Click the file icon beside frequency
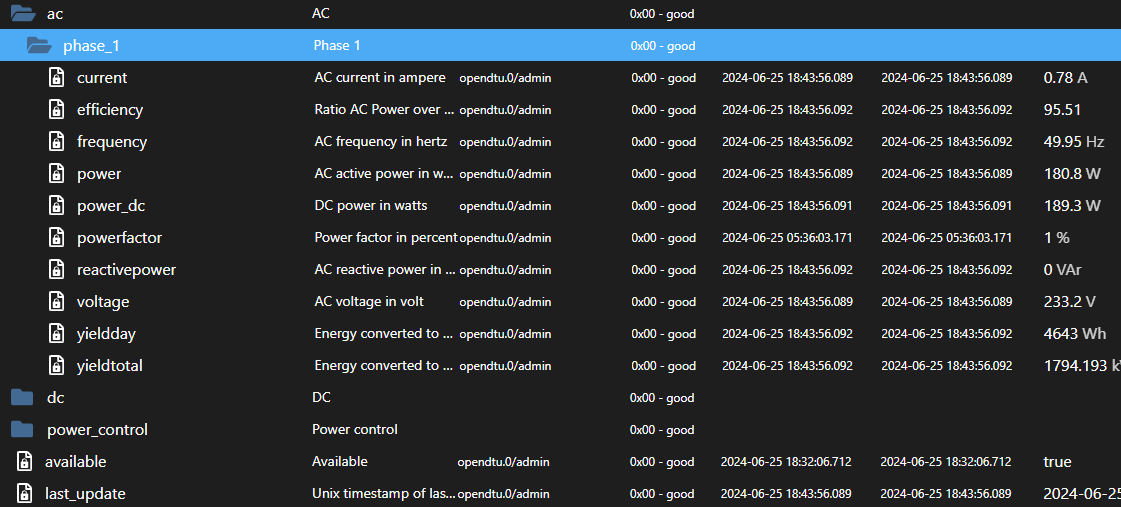 [57, 142]
